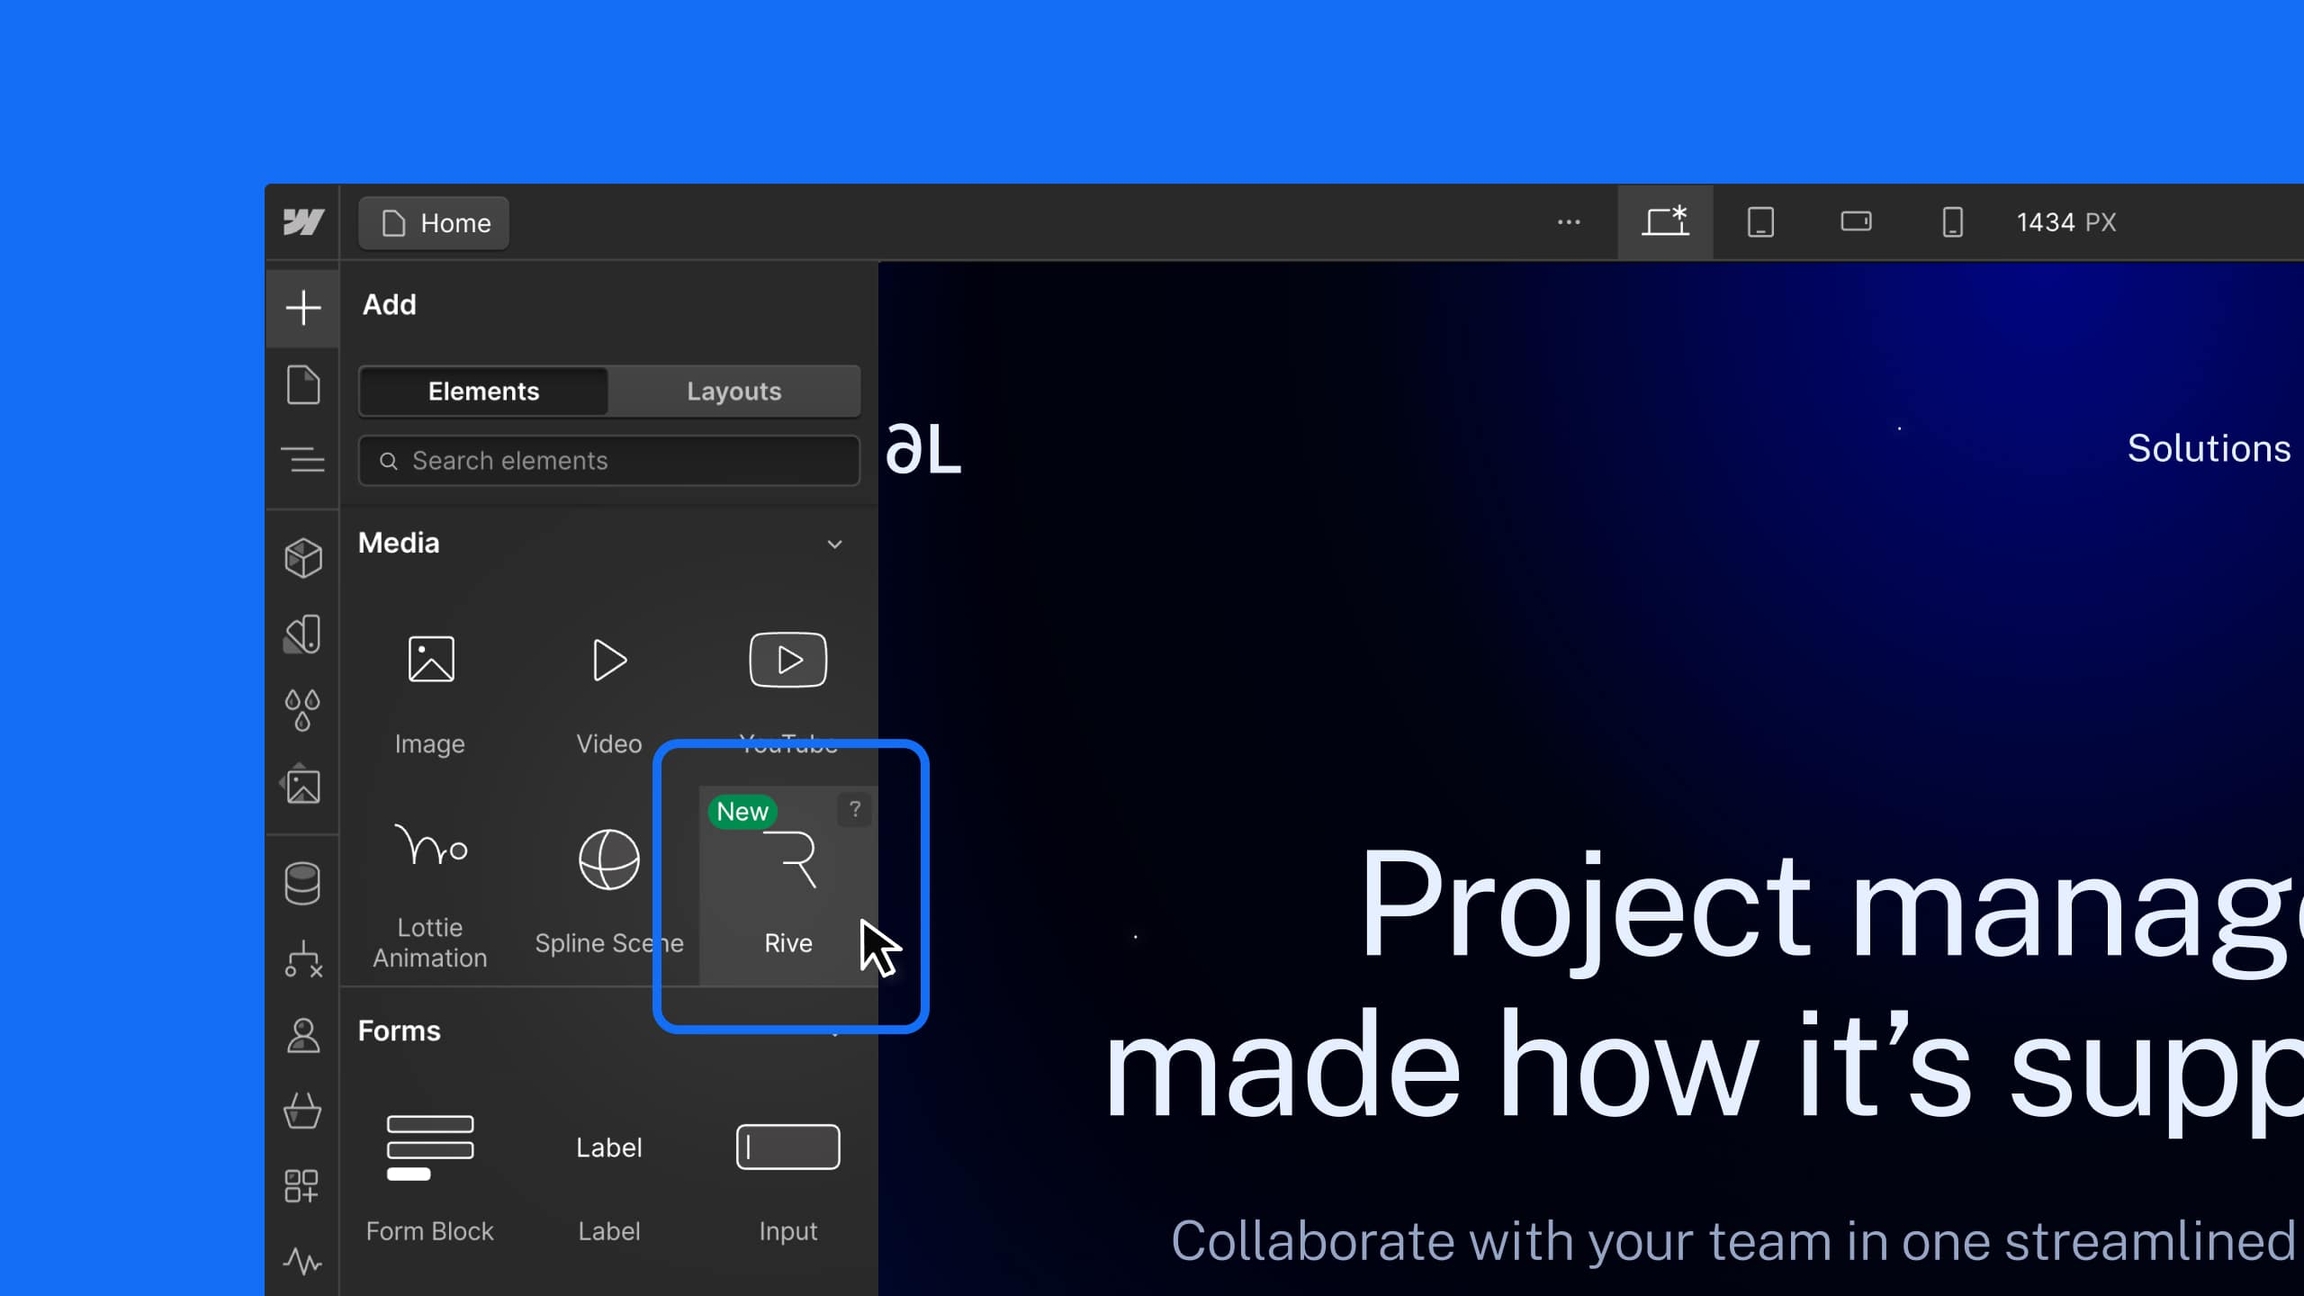2304x1296 pixels.
Task: Open the CMS database icon
Action: [x=302, y=883]
